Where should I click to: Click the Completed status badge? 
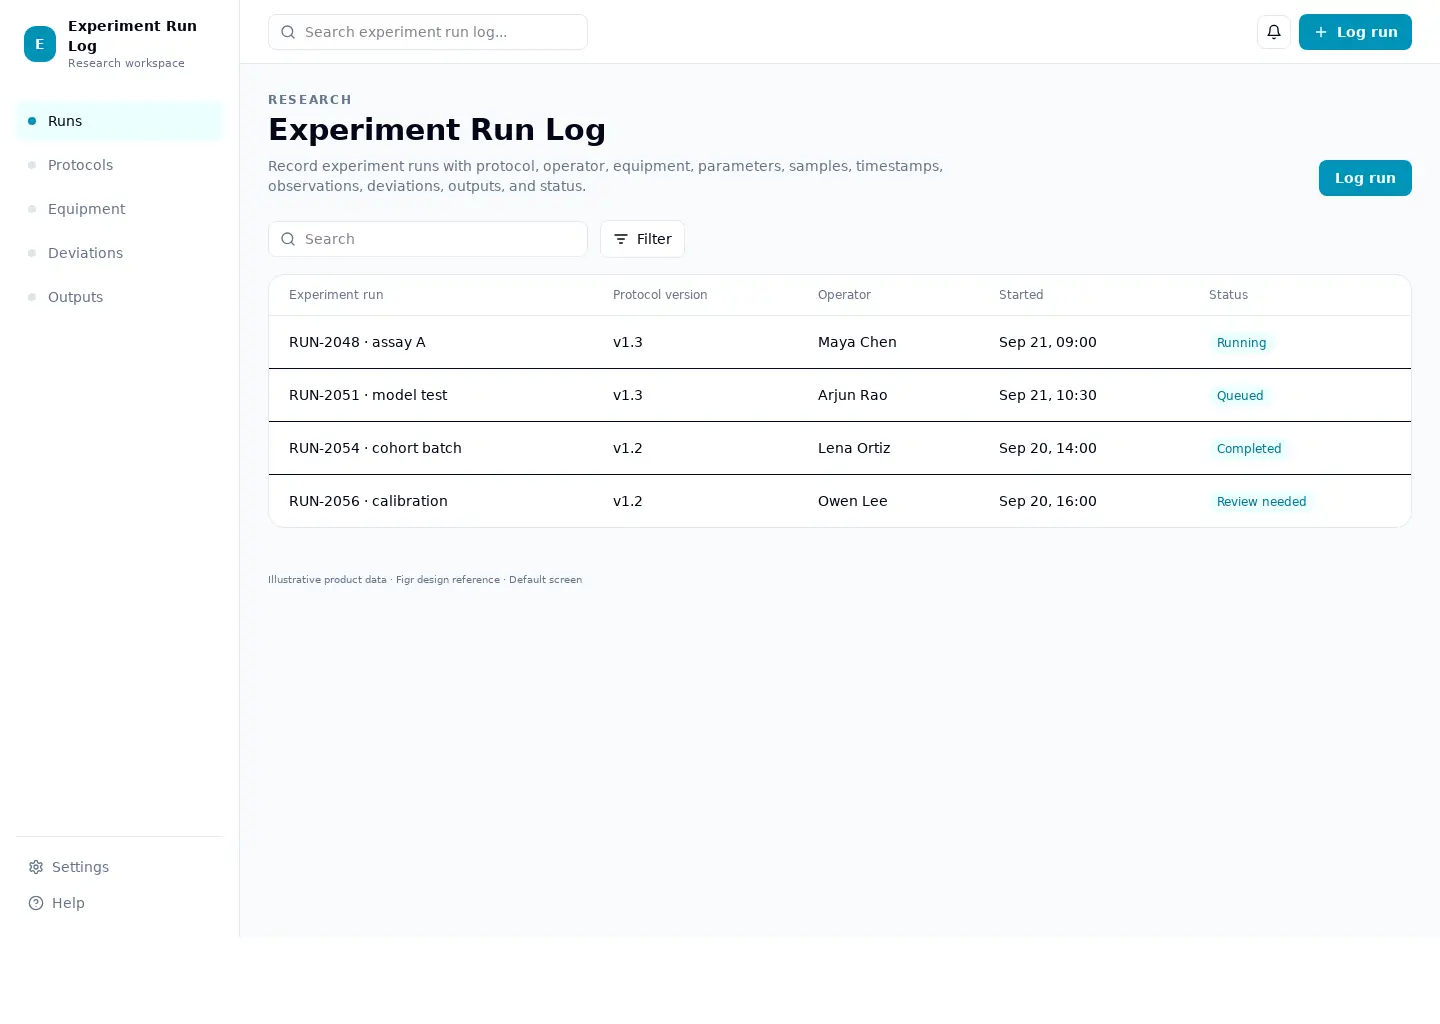coord(1249,449)
